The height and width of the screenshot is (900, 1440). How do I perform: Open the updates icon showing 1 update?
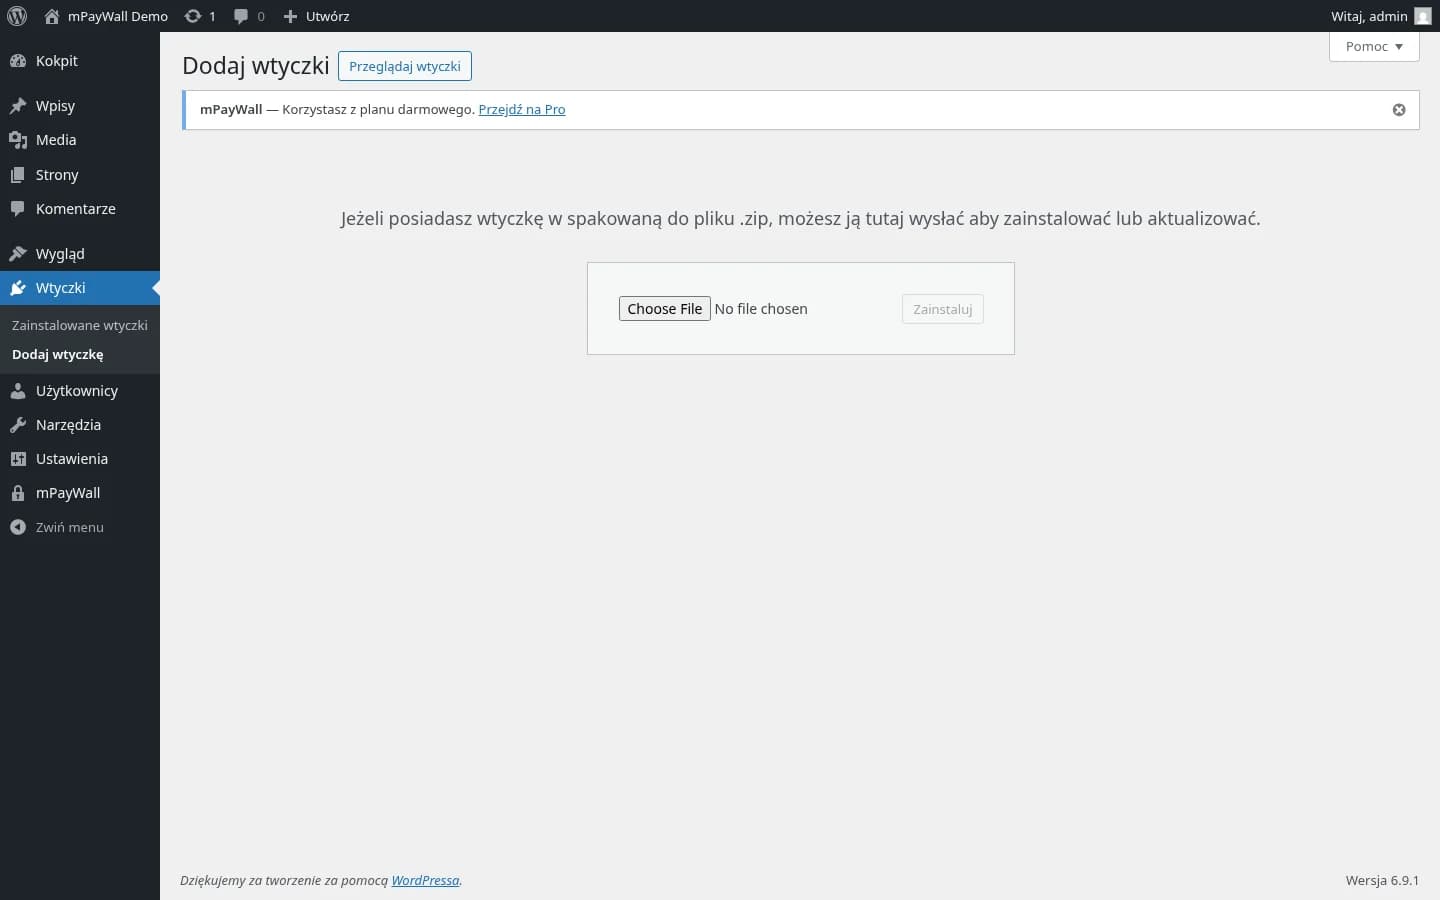(x=193, y=16)
